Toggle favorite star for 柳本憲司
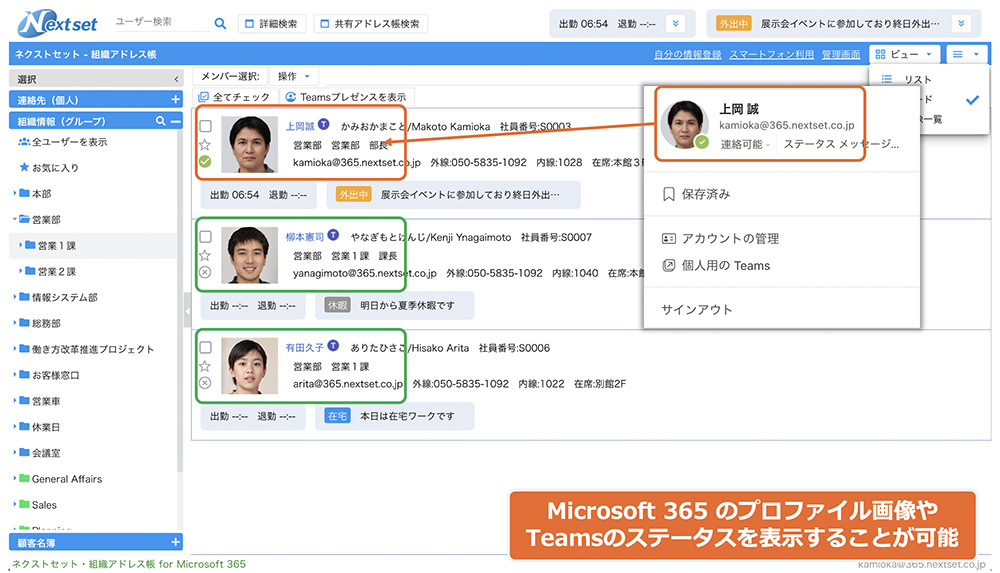 [205, 255]
